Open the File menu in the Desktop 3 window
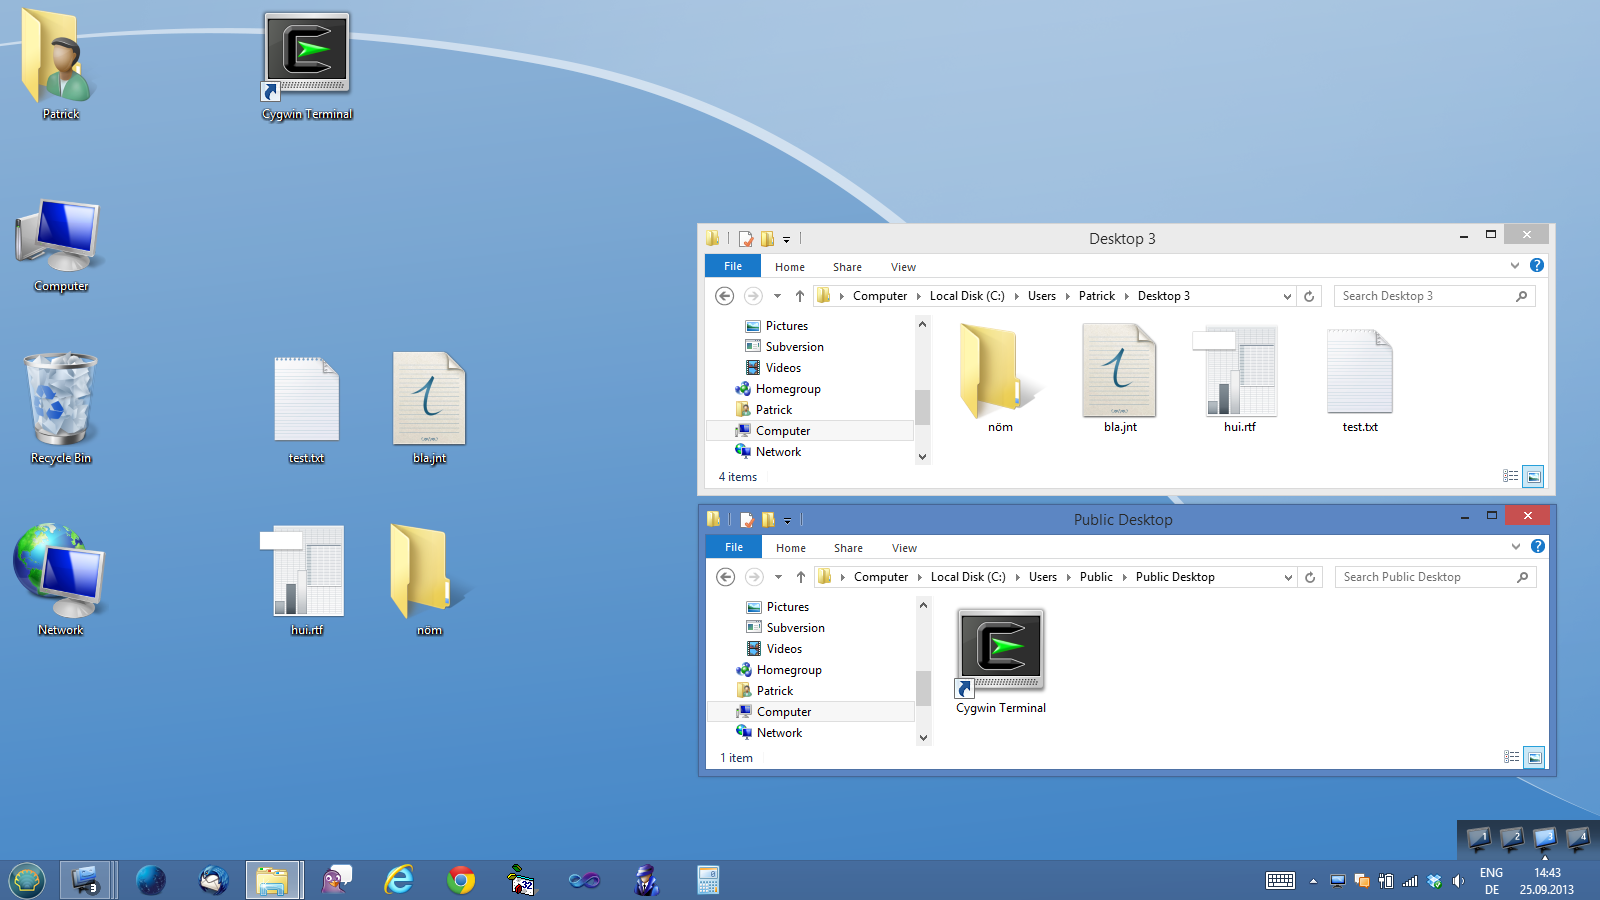This screenshot has width=1600, height=900. [732, 265]
